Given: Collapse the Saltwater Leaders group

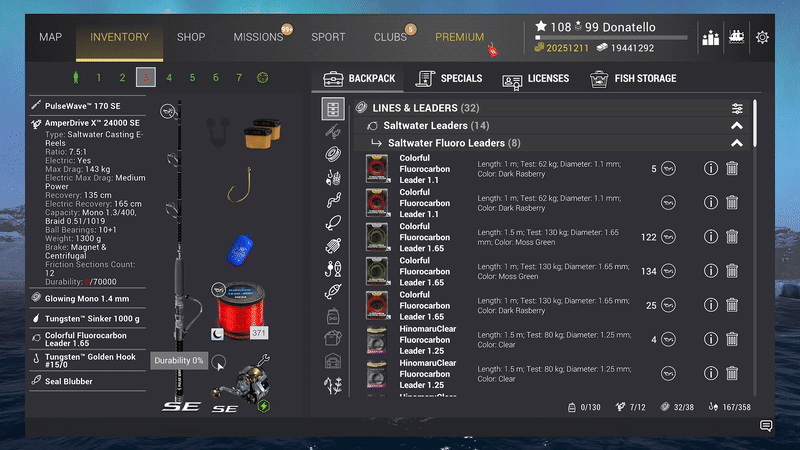Looking at the screenshot, I should (x=737, y=126).
